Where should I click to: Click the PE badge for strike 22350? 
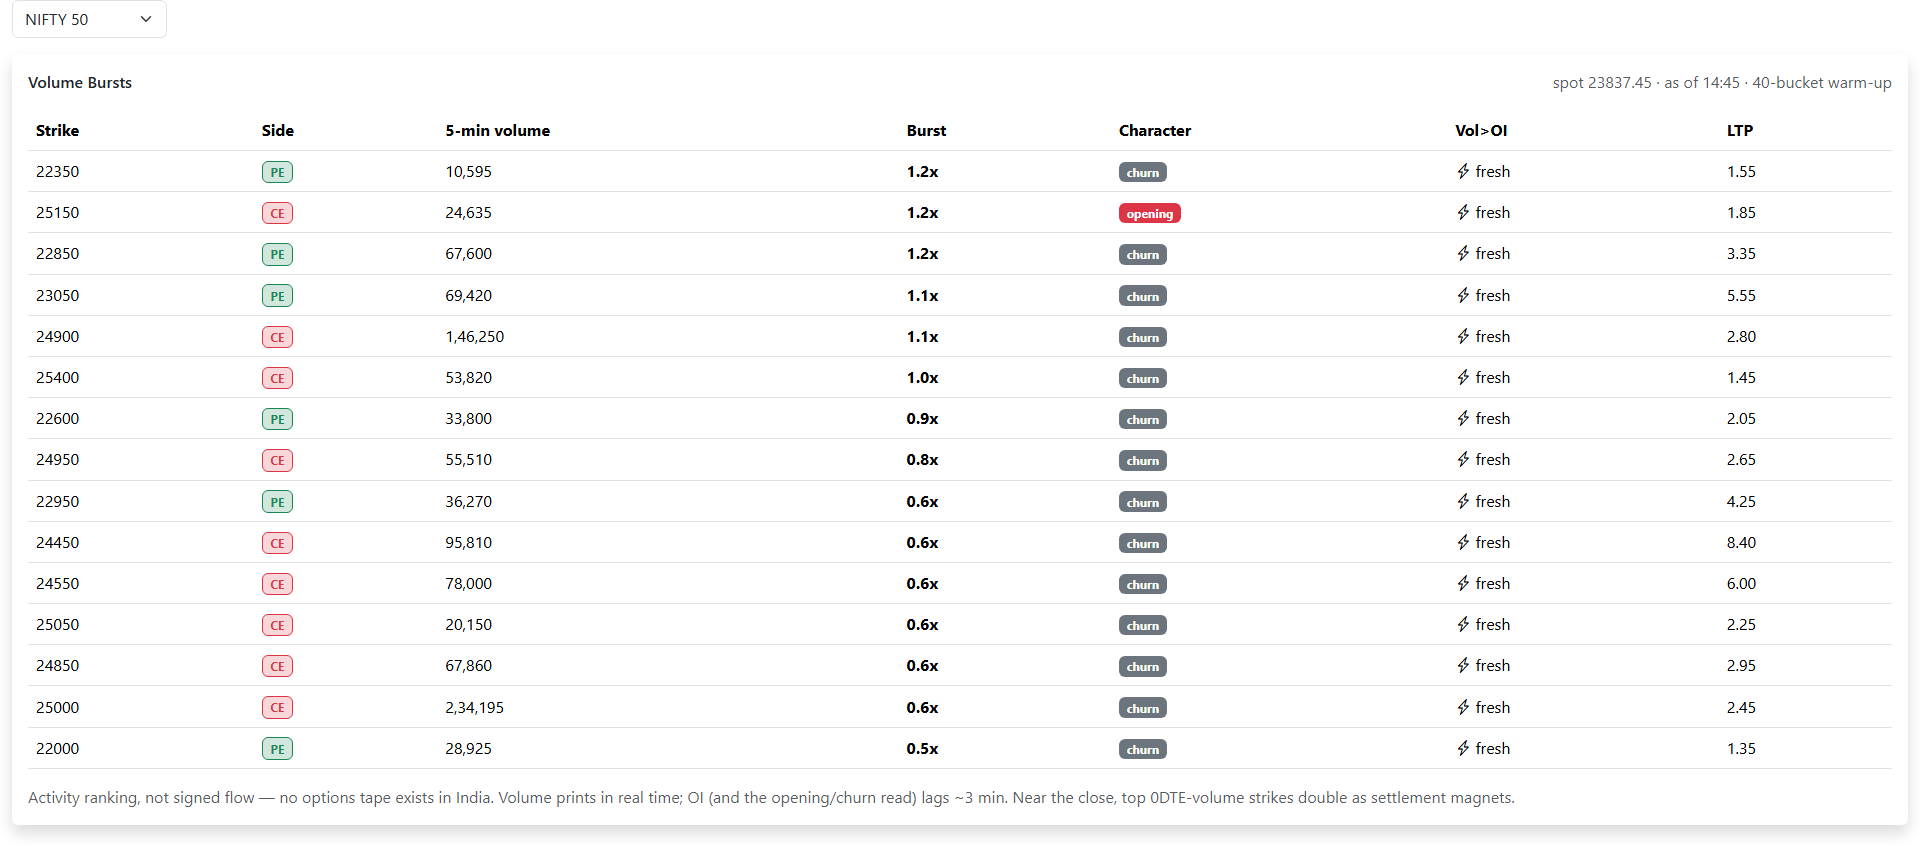click(x=277, y=172)
